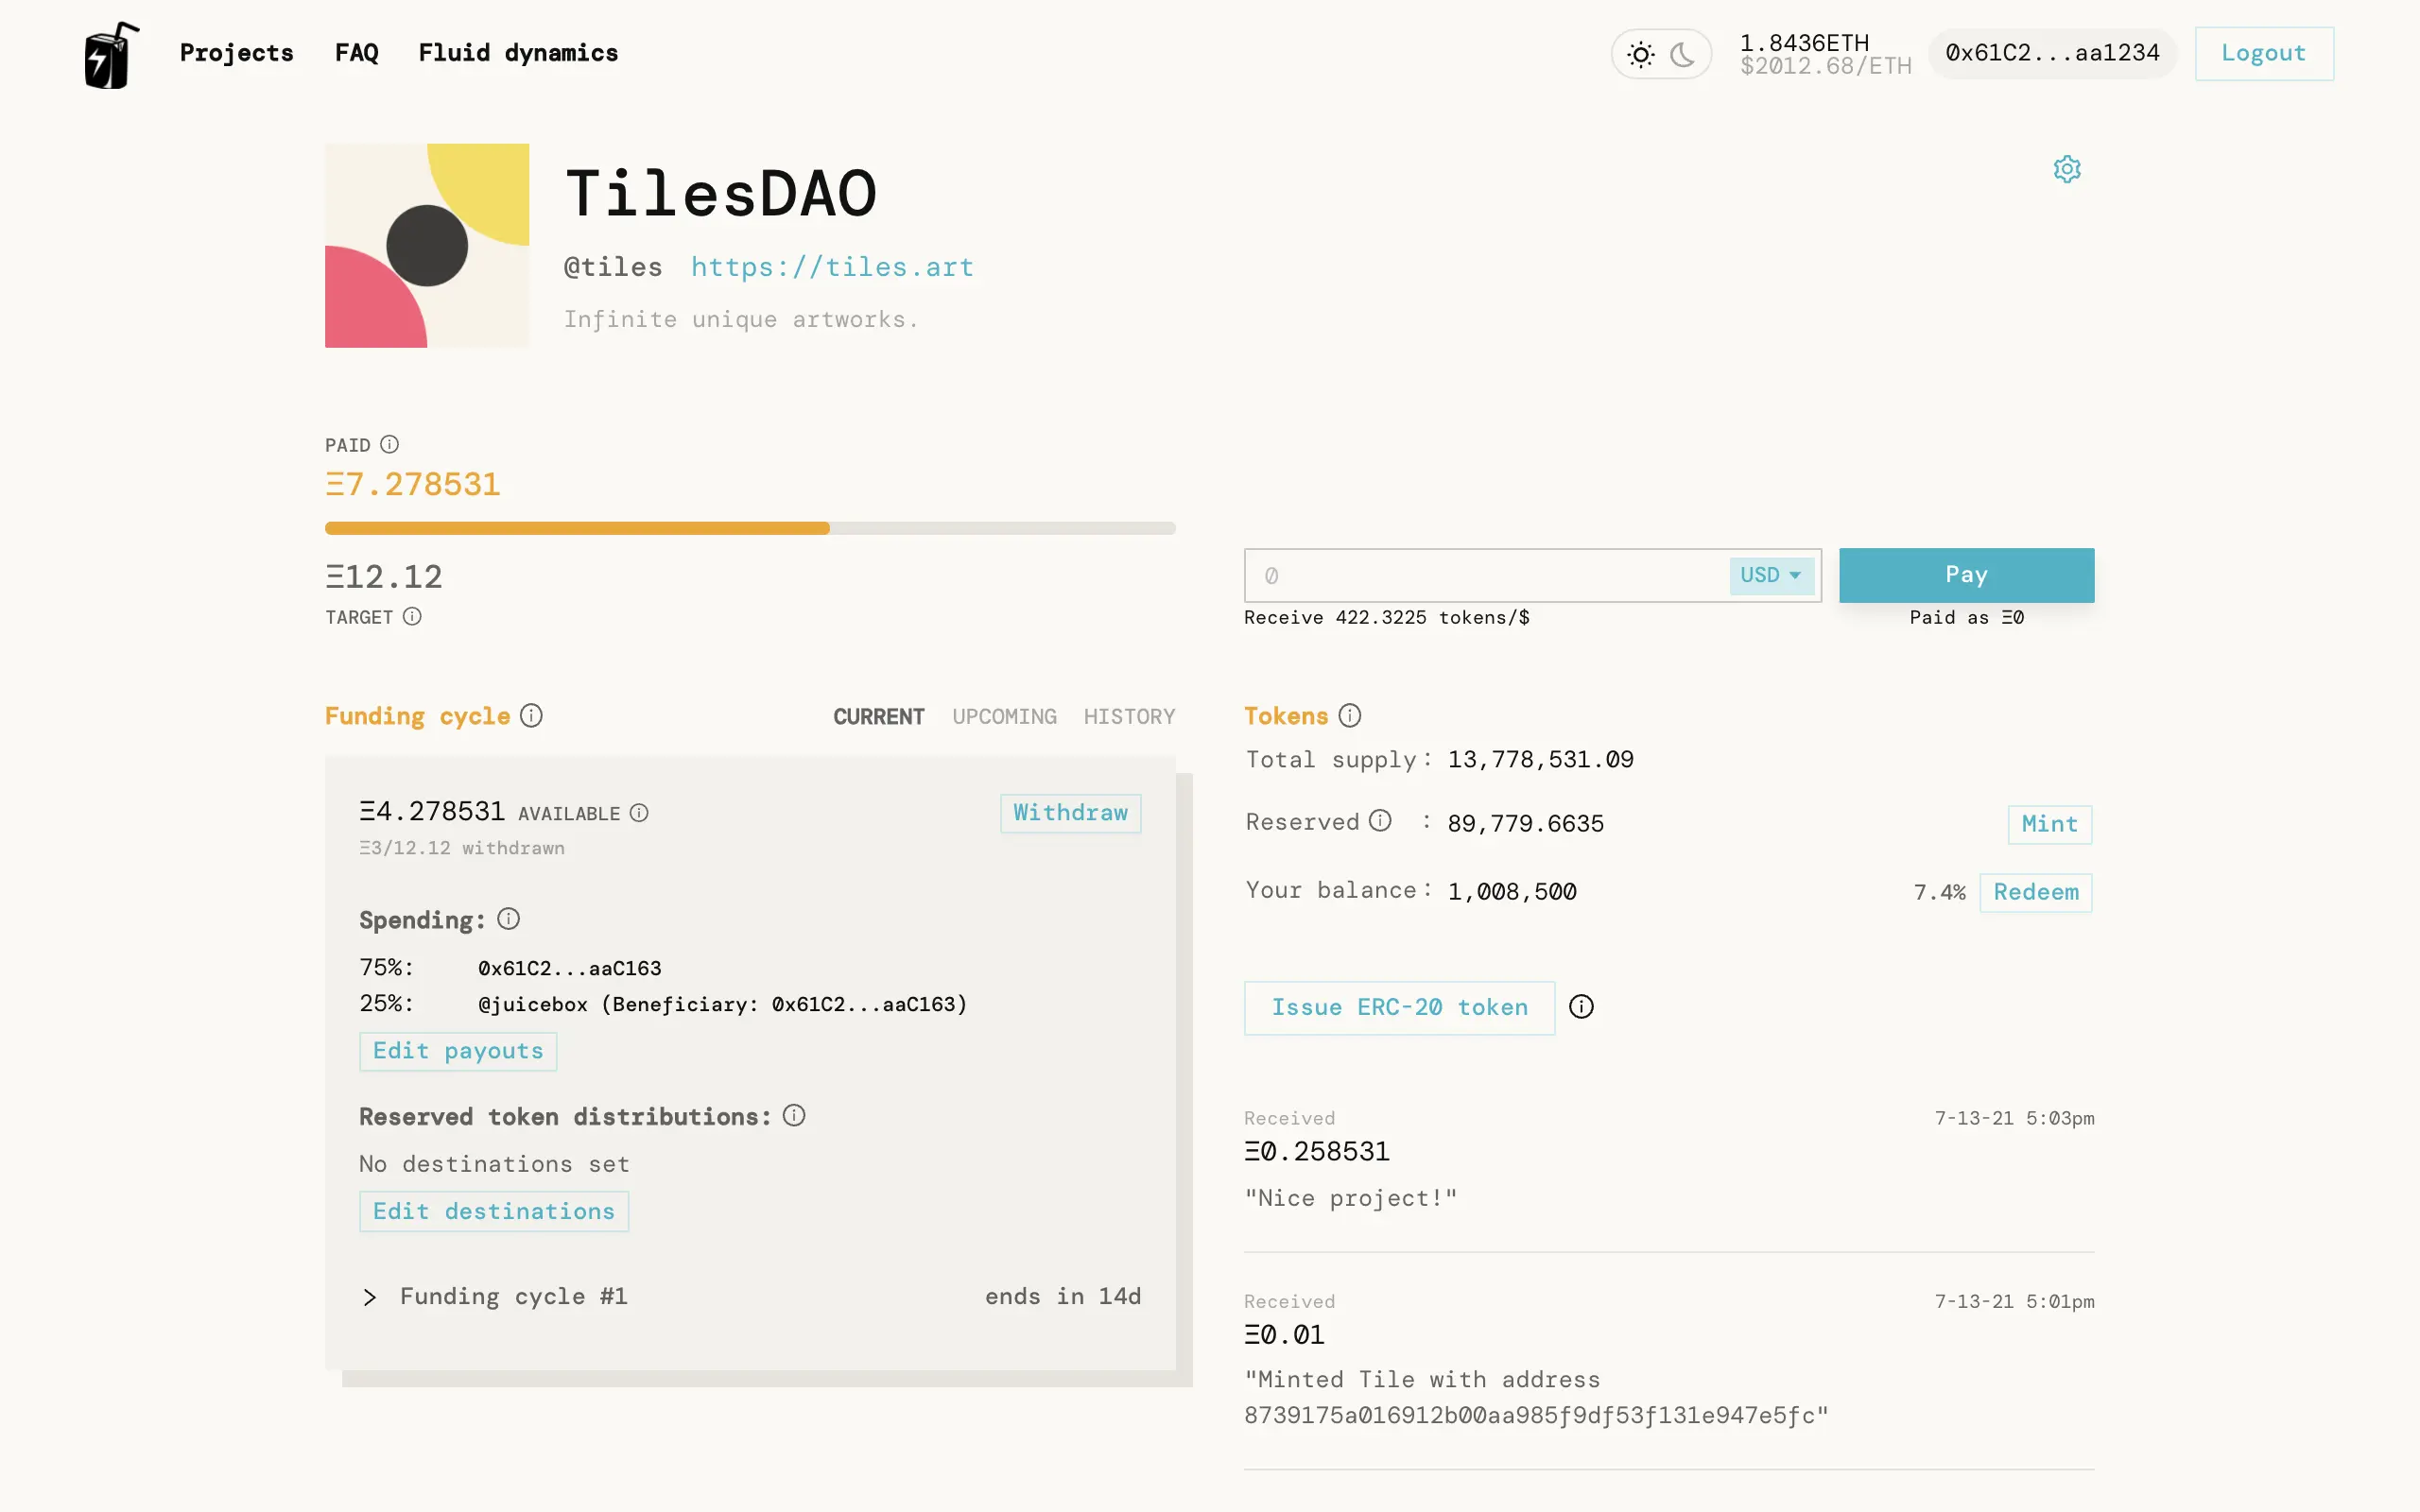Click the Juicebox logo icon
The image size is (2420, 1512).
pyautogui.click(x=111, y=55)
